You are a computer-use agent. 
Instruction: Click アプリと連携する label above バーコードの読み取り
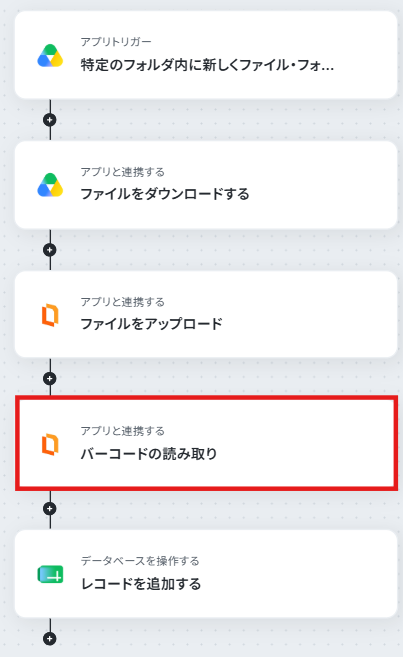[123, 431]
